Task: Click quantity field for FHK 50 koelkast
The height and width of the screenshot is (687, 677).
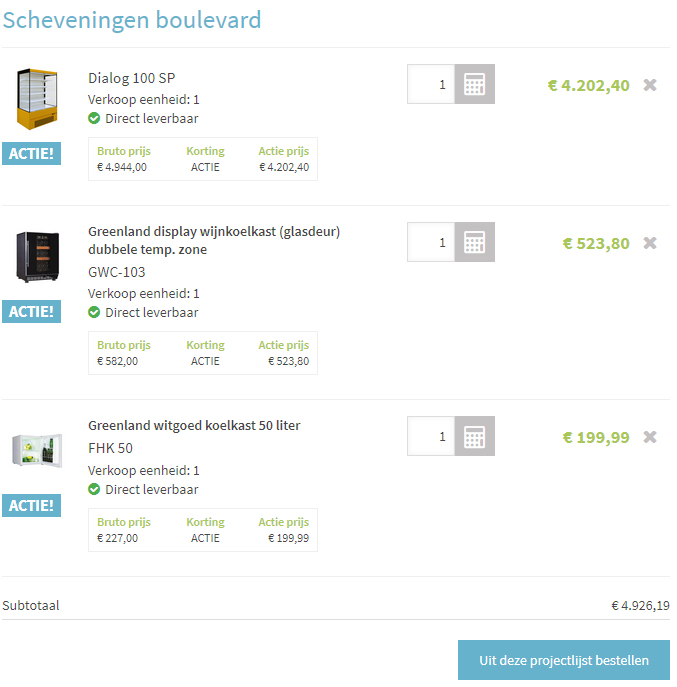Action: pos(431,436)
